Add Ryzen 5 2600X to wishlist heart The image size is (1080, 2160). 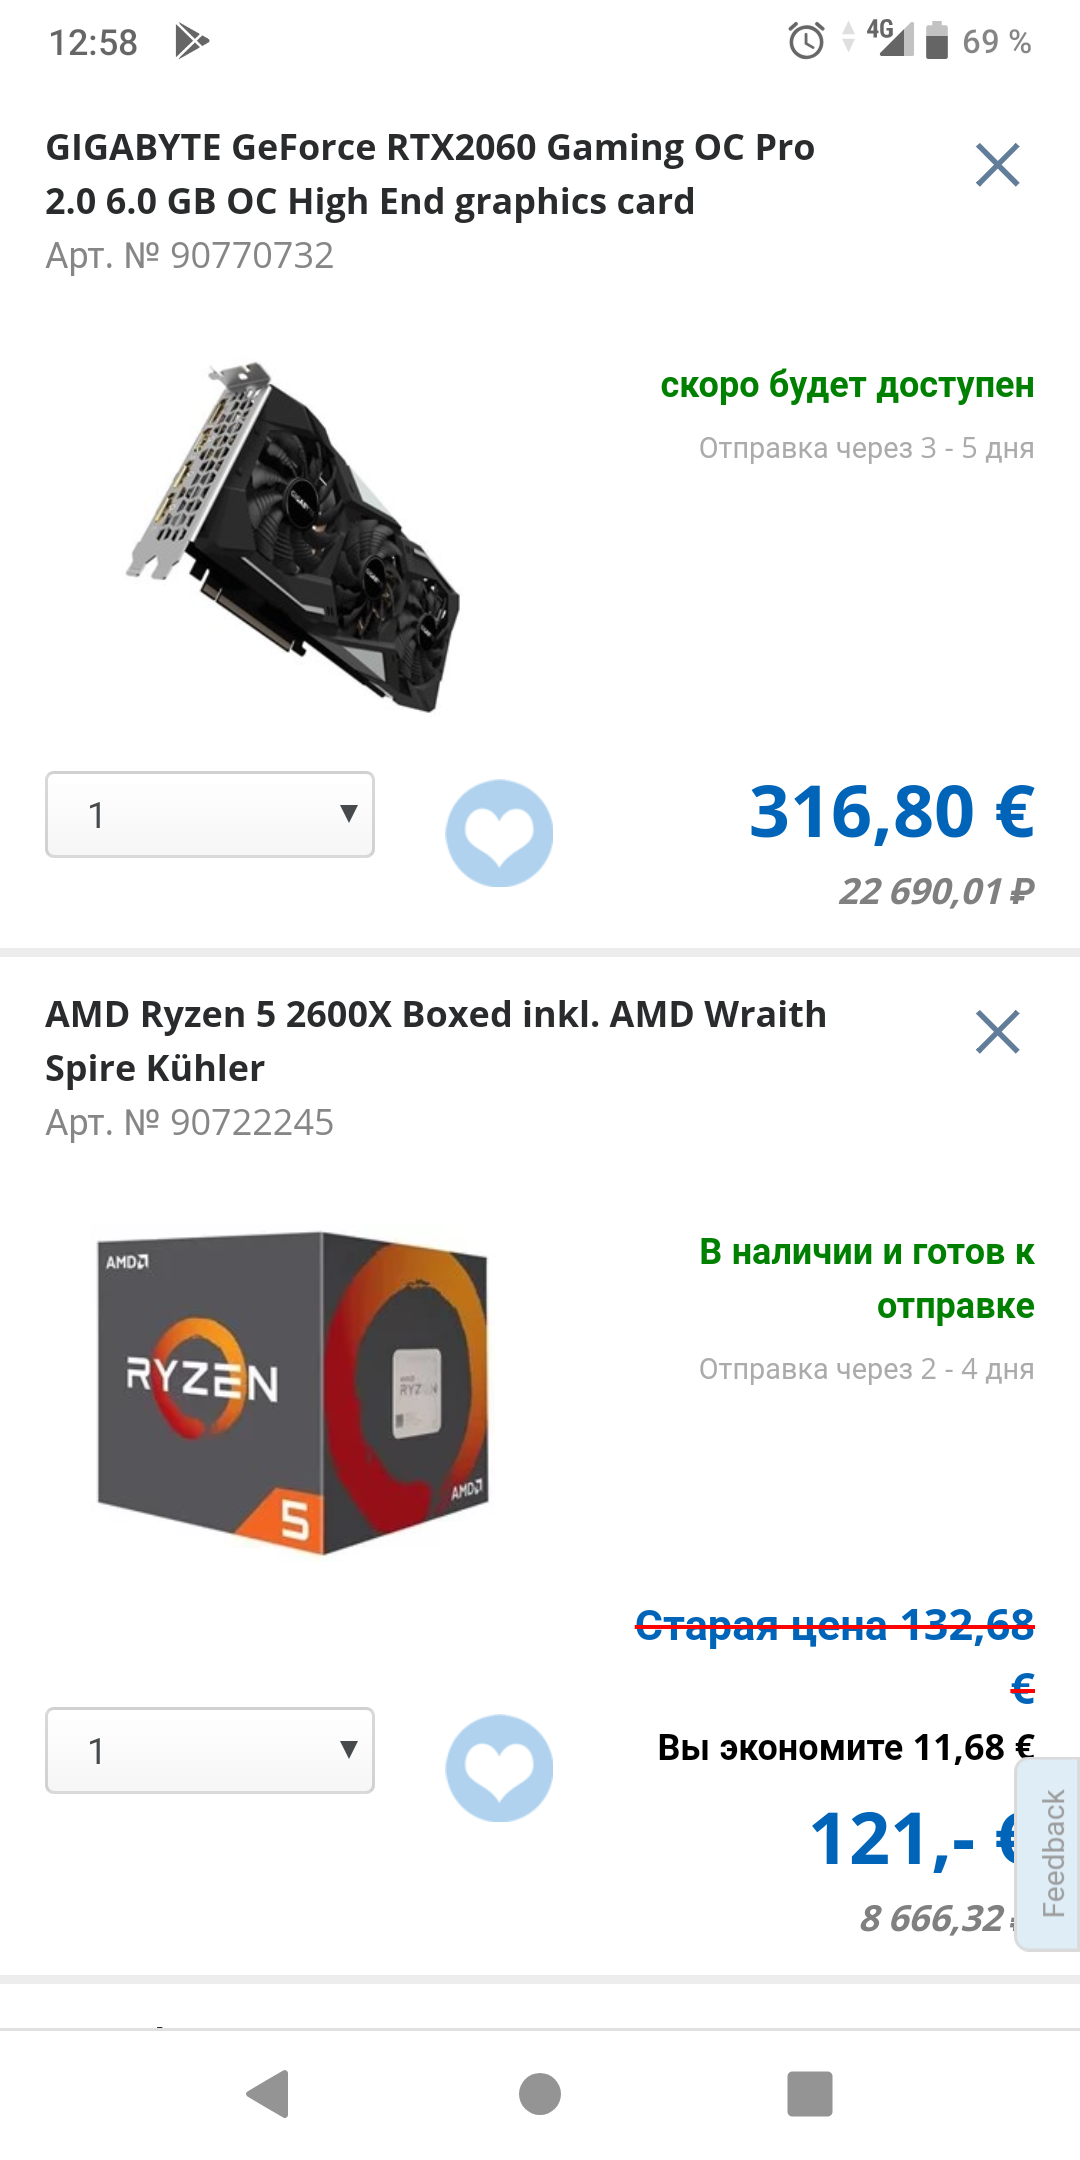coord(499,1768)
